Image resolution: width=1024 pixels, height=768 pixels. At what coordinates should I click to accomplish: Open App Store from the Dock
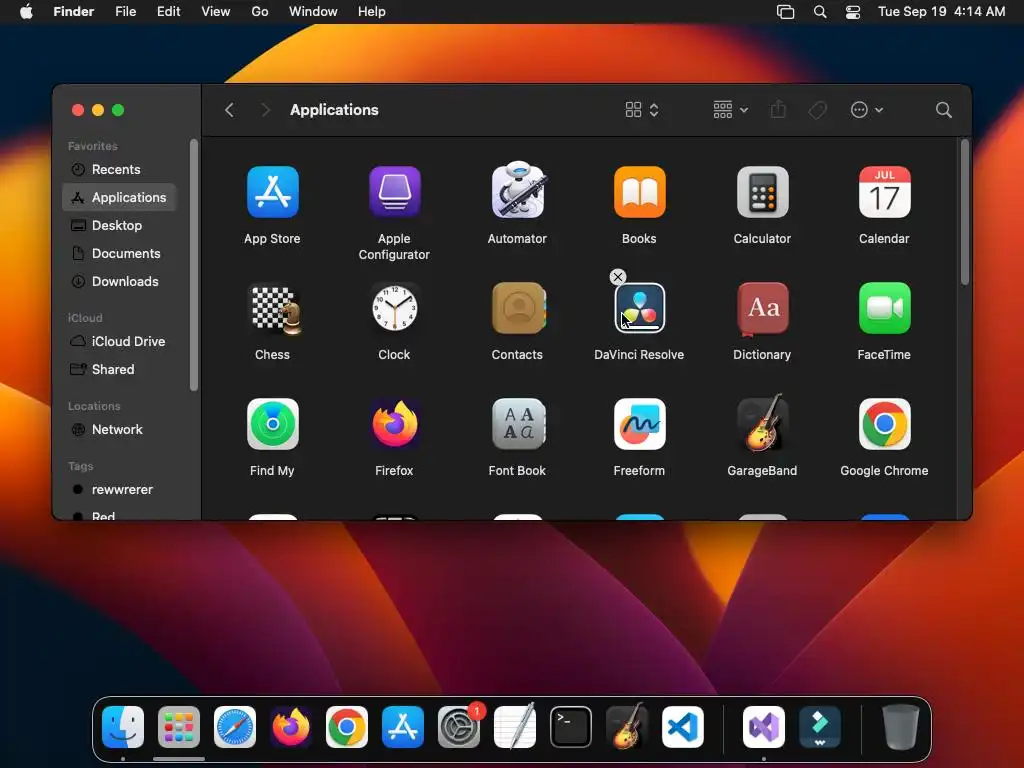[x=403, y=727]
